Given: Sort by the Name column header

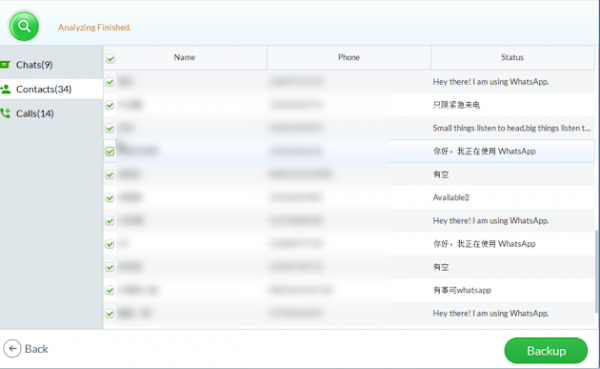Looking at the screenshot, I should 185,57.
